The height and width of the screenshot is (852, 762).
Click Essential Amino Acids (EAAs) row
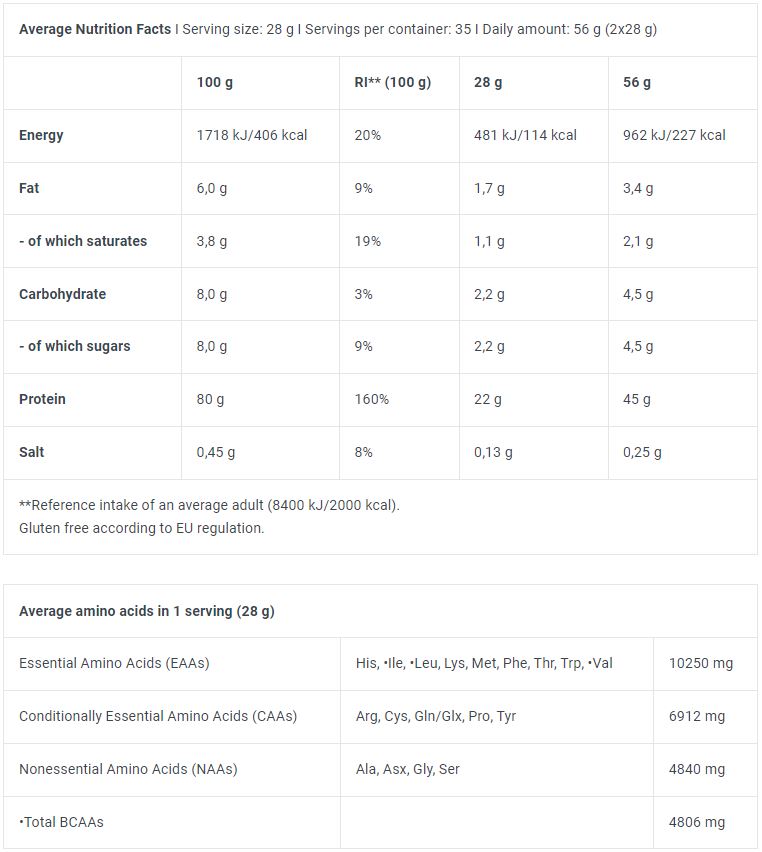[x=380, y=663]
